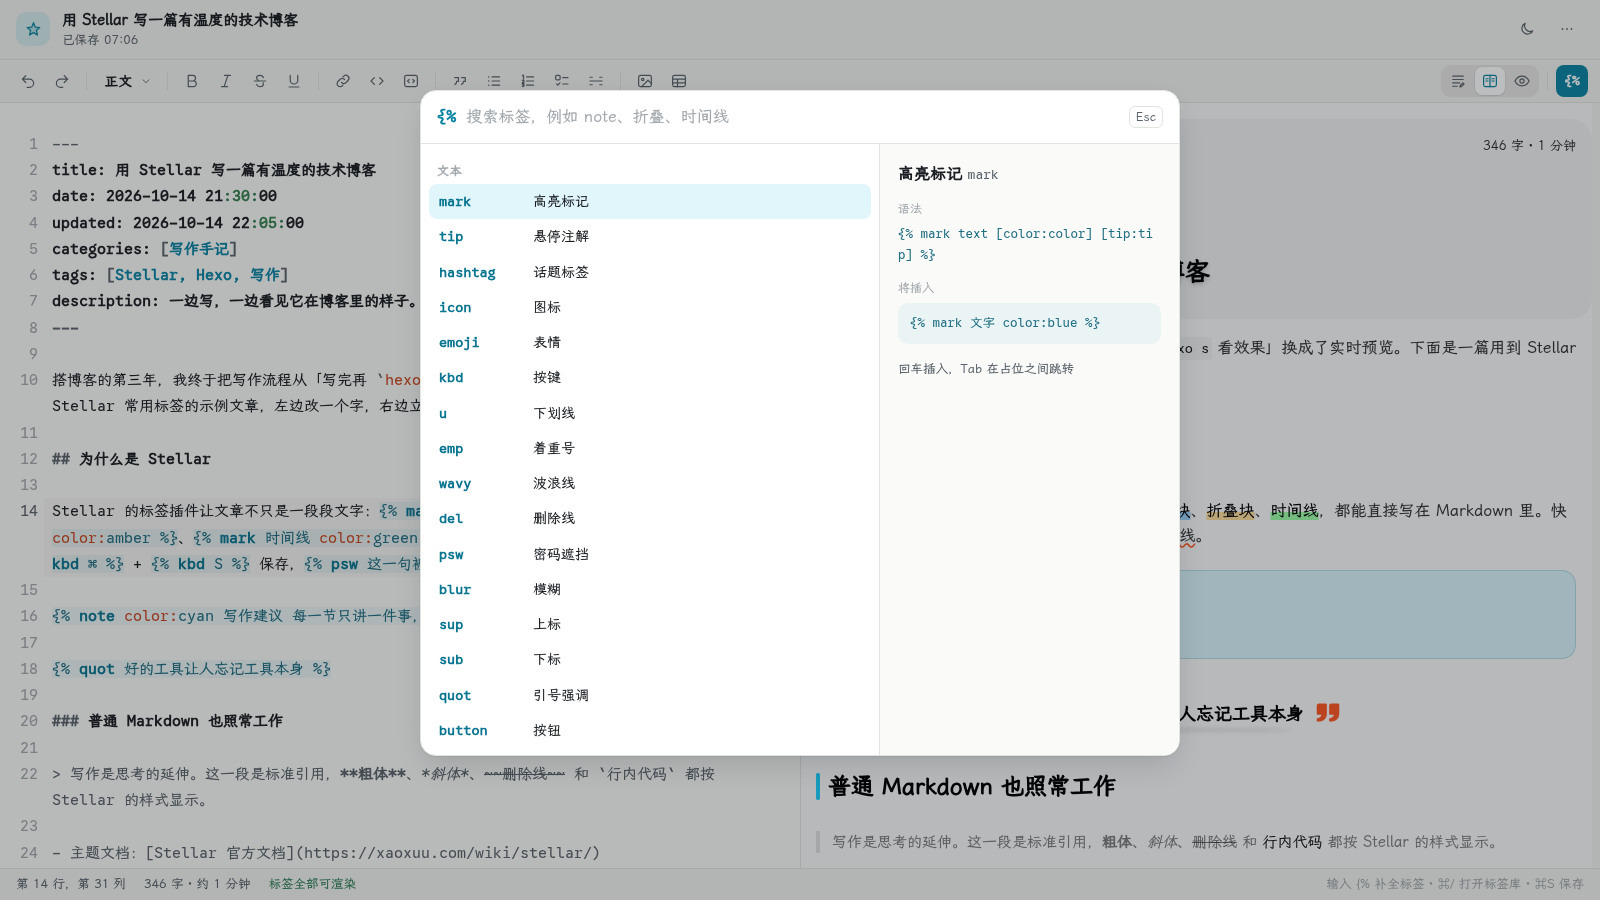
Task: Insert a blockquote with the quote icon
Action: (460, 81)
